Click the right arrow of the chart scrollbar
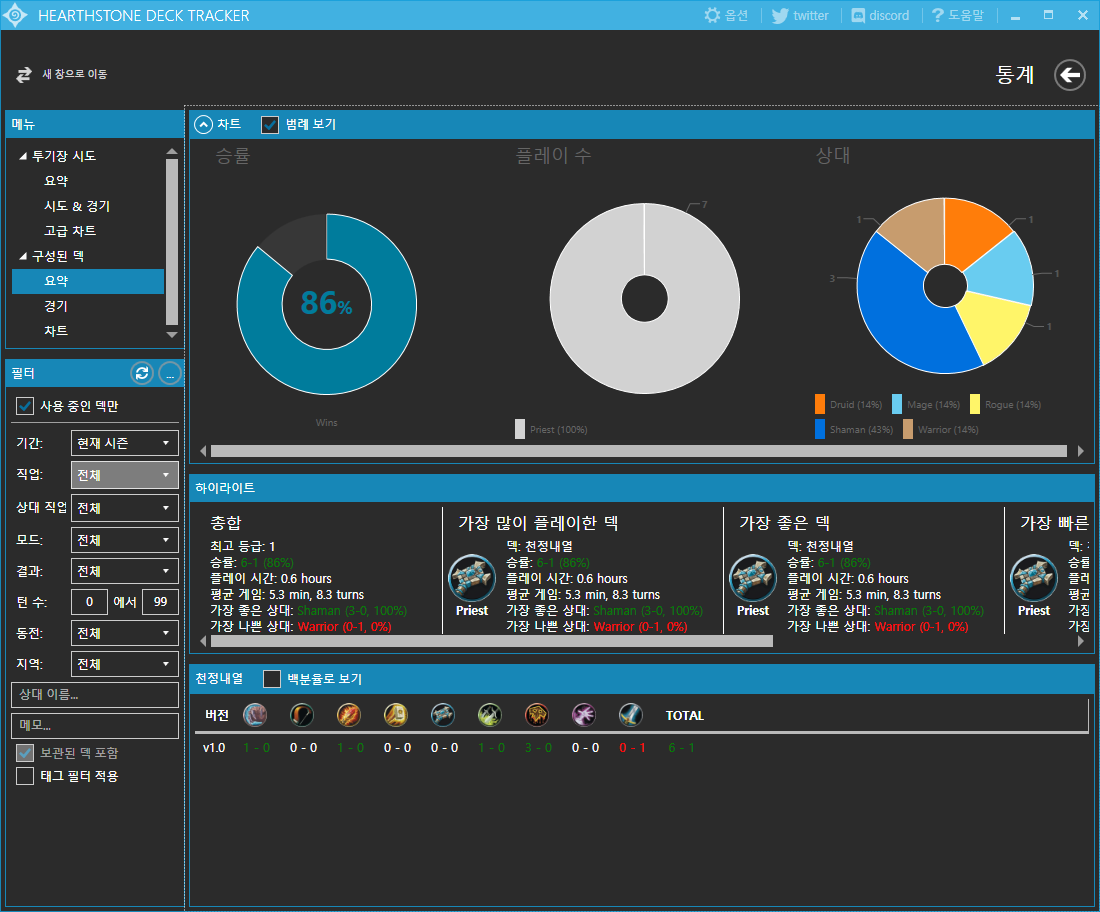1100x912 pixels. coord(1081,451)
